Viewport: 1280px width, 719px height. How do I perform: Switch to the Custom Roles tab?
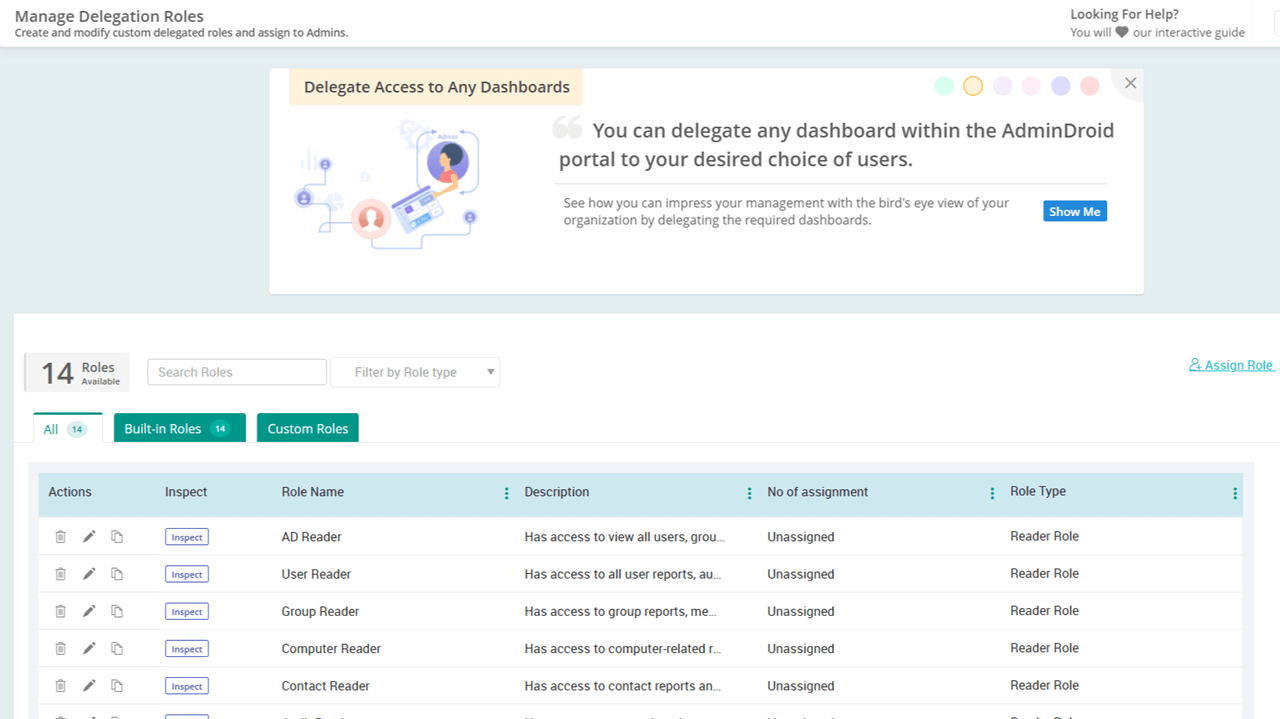tap(308, 429)
